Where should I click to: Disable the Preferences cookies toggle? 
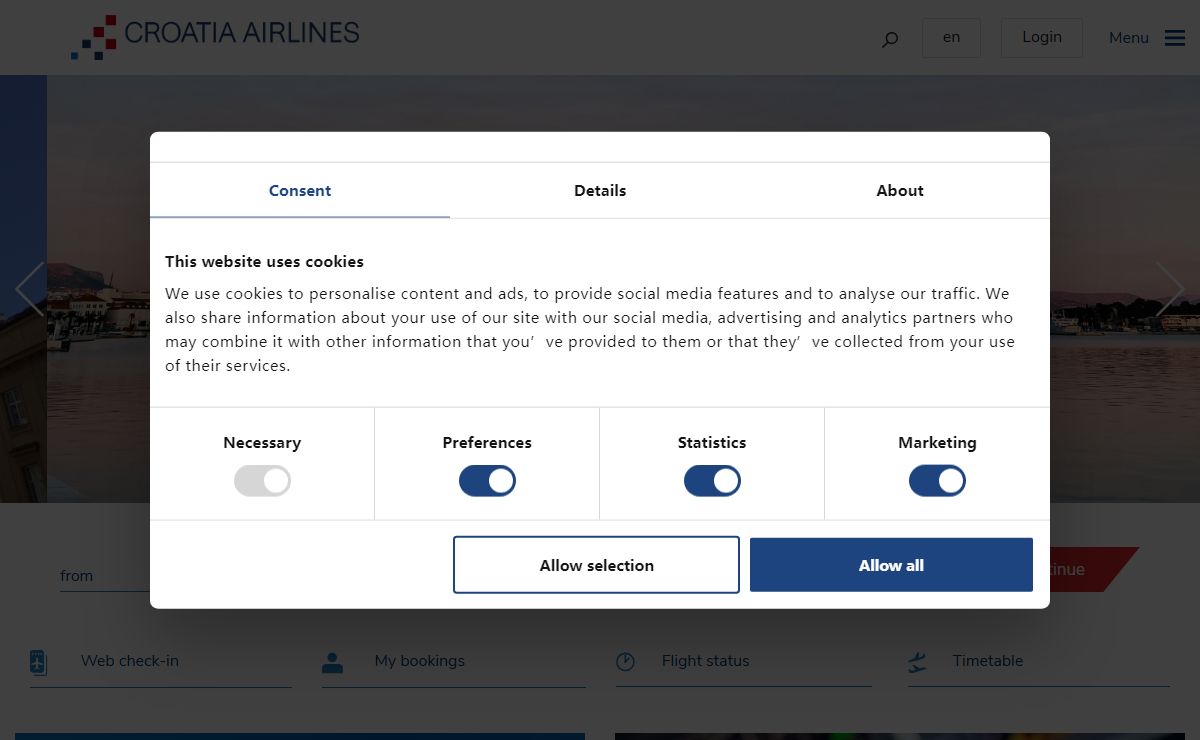click(x=487, y=481)
